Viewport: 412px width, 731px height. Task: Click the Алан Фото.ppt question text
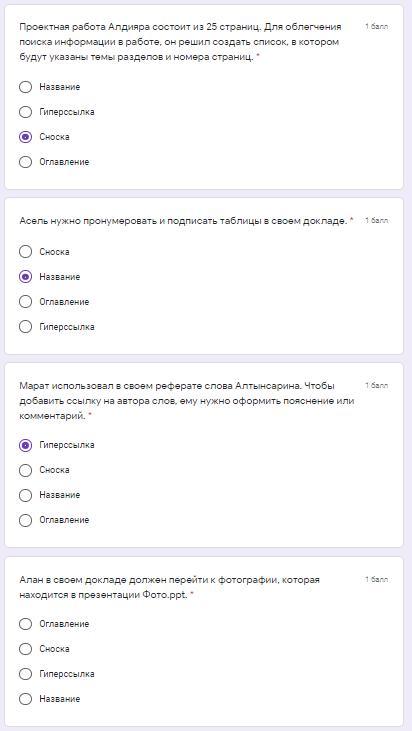(x=170, y=587)
